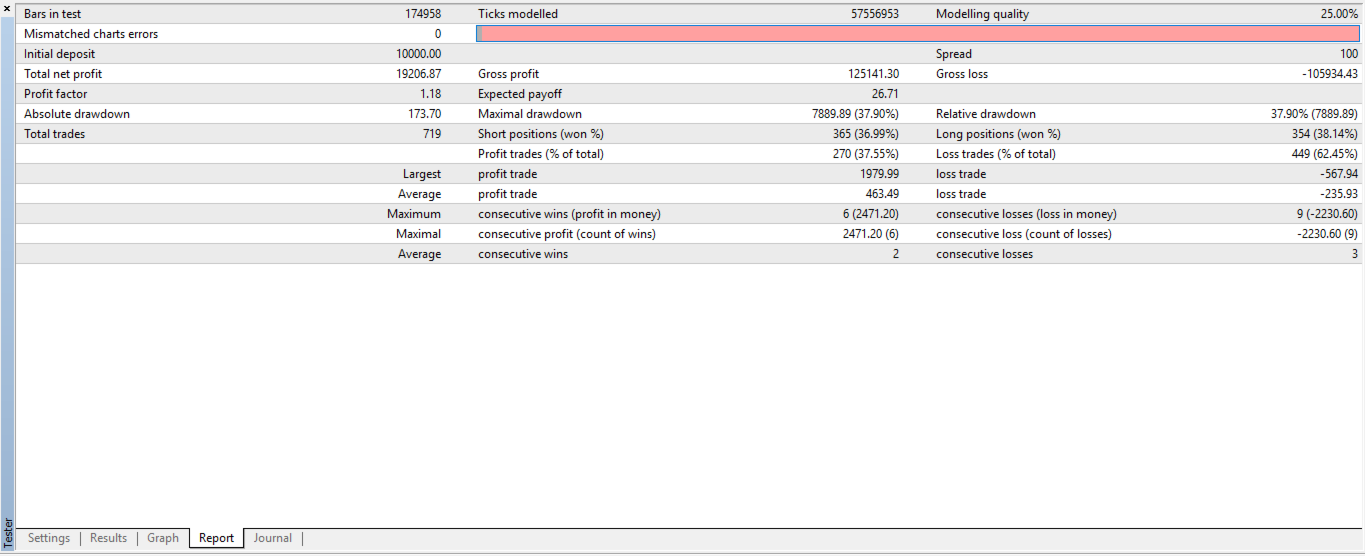The width and height of the screenshot is (1365, 556).
Task: Click the Total net profit label
Action: (63, 74)
